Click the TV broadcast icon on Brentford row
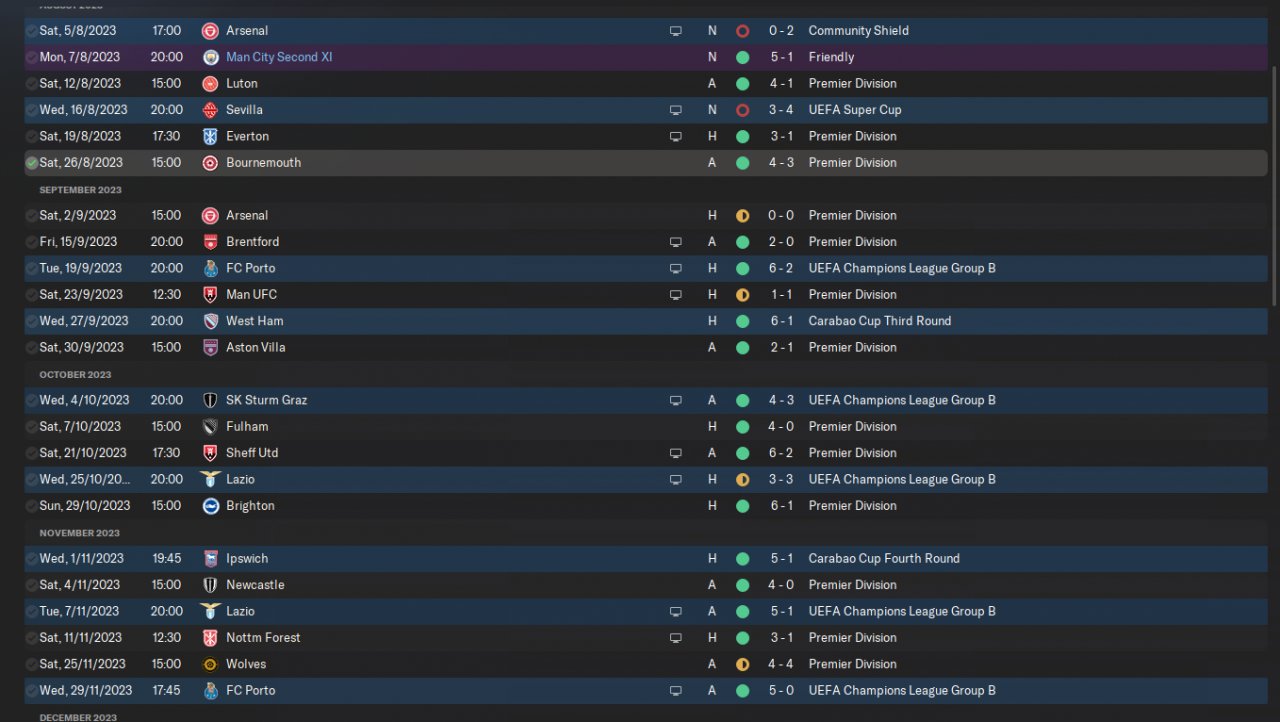The width and height of the screenshot is (1280, 722). 675,242
